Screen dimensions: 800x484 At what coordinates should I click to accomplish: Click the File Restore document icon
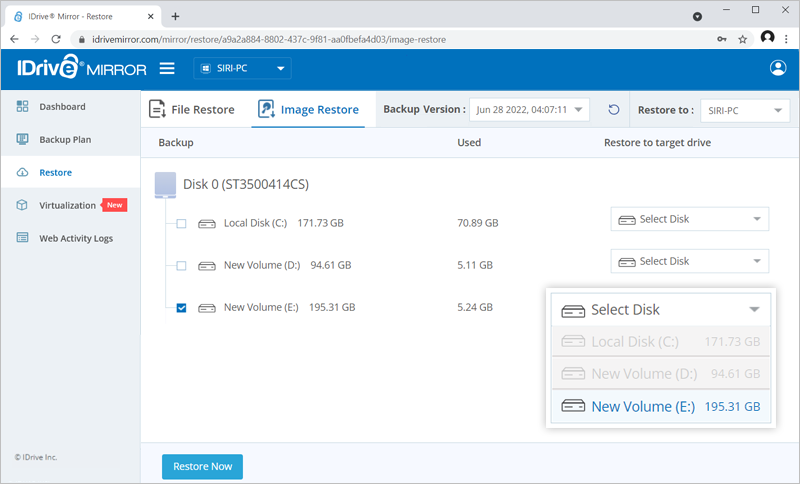click(157, 109)
